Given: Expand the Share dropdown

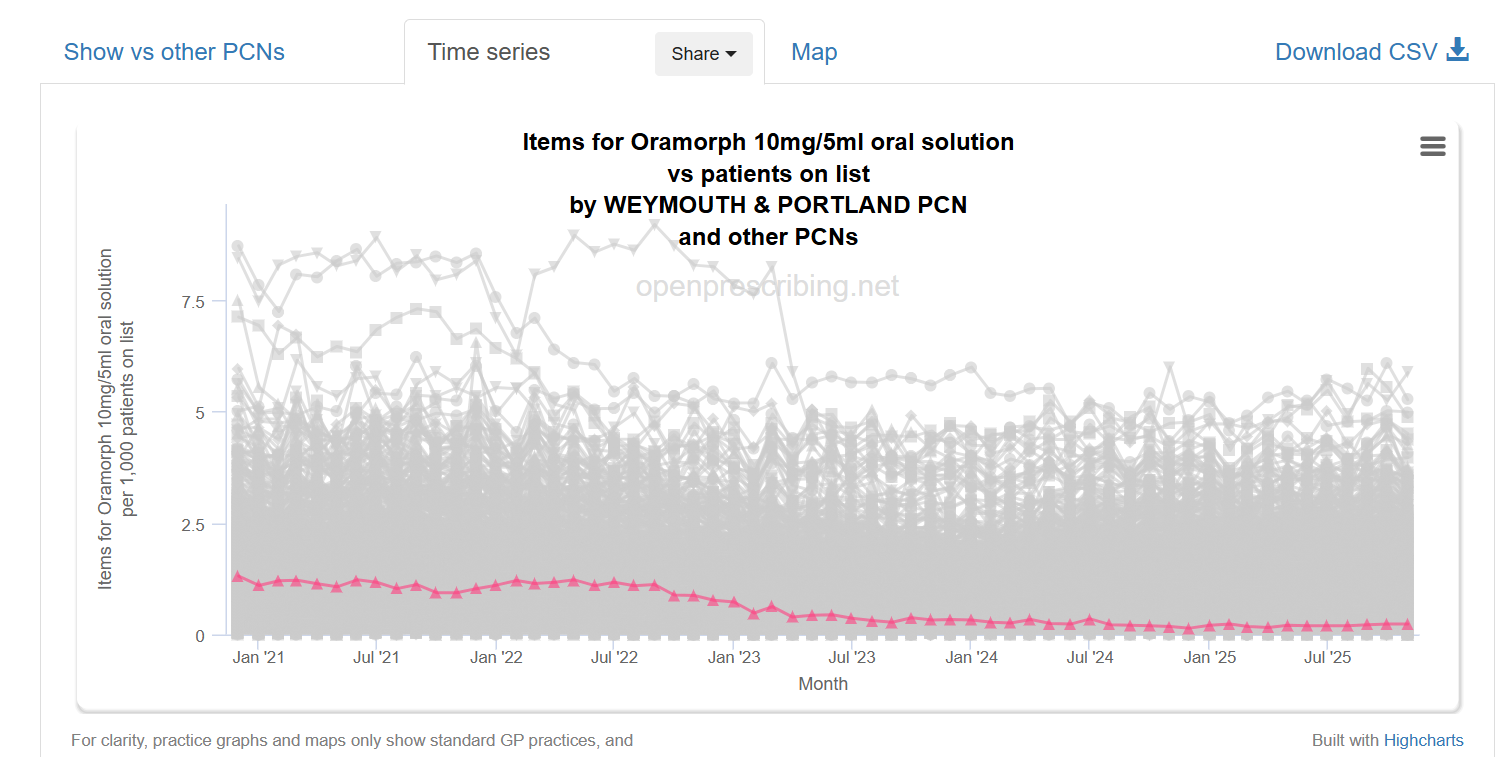Looking at the screenshot, I should pos(704,54).
